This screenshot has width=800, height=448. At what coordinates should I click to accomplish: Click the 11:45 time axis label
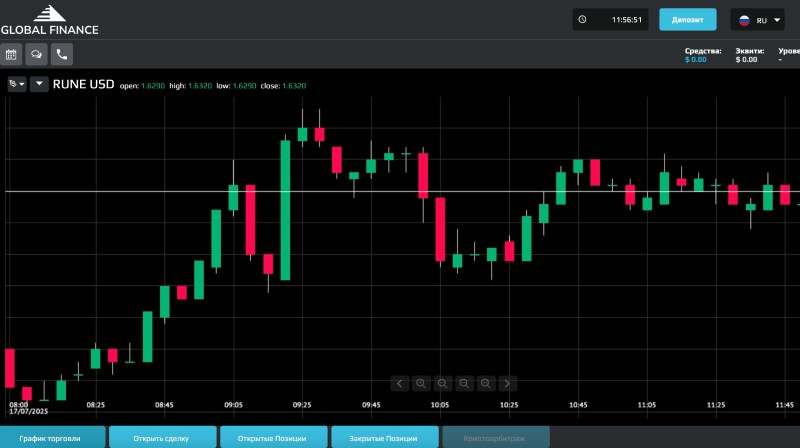pyautogui.click(x=785, y=405)
